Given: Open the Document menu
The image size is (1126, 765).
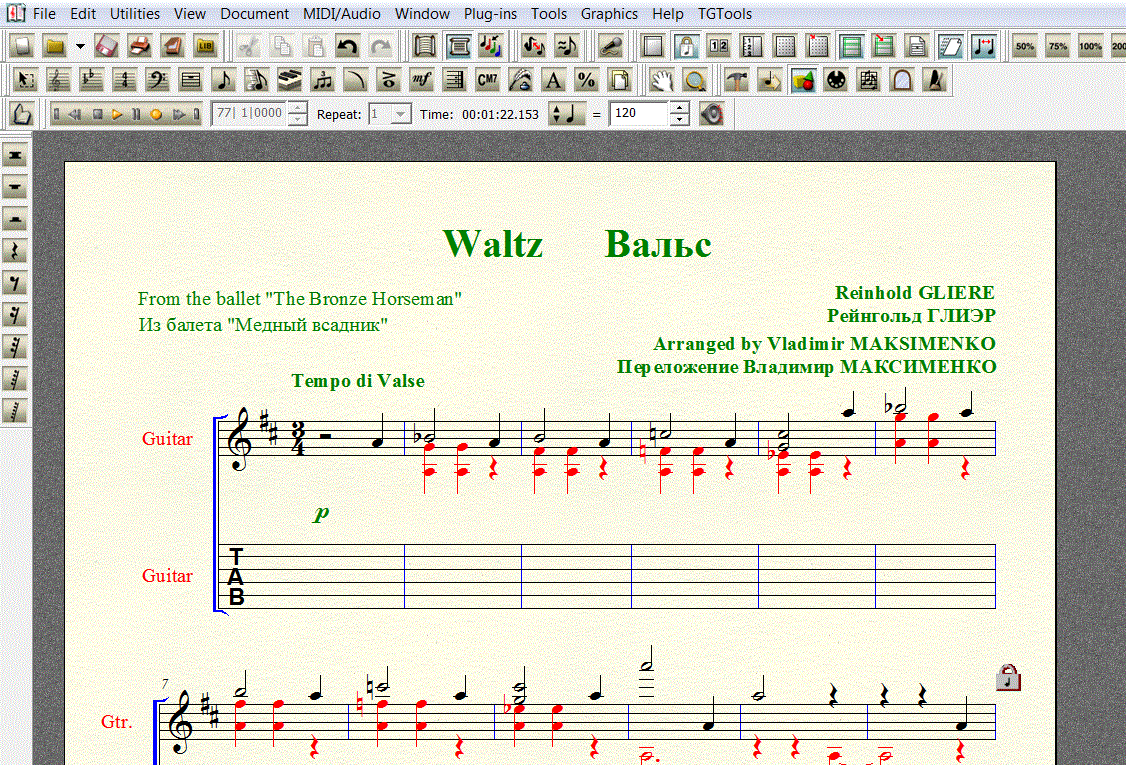Looking at the screenshot, I should (254, 14).
